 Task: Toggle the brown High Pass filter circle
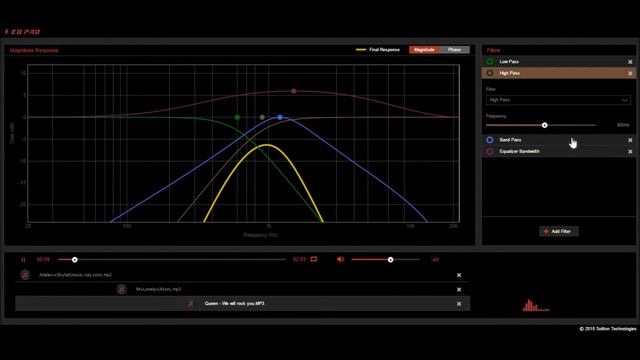tap(490, 73)
